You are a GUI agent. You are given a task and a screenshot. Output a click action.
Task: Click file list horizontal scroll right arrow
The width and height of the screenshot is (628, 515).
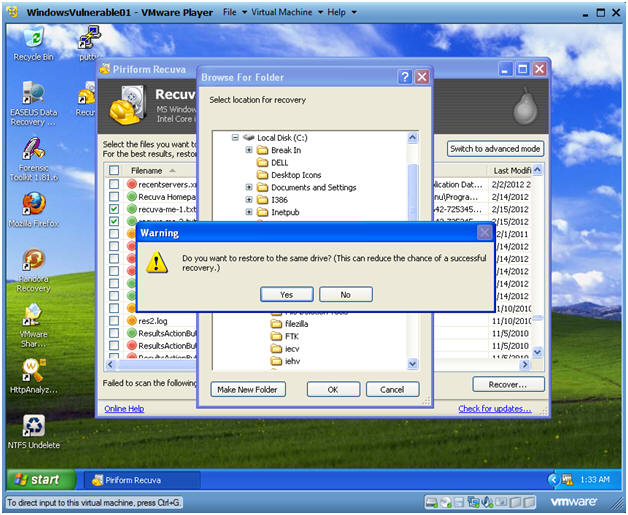pyautogui.click(x=525, y=364)
